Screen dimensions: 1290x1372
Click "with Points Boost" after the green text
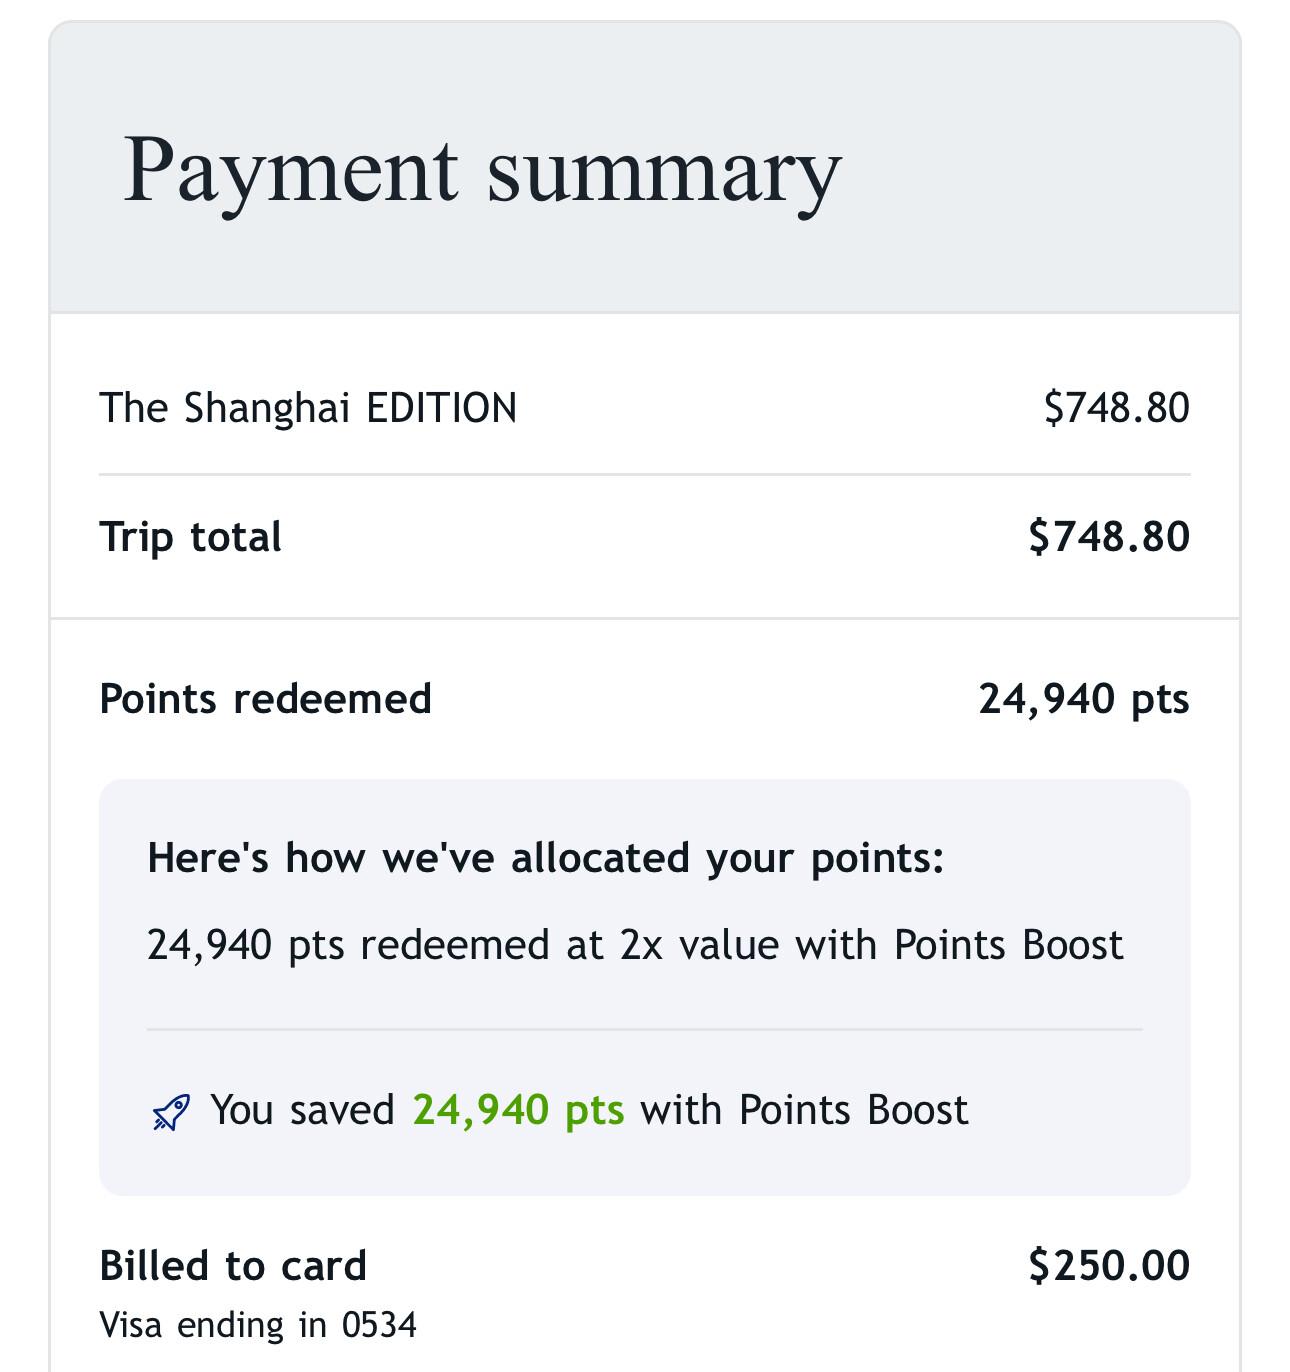tap(804, 1110)
